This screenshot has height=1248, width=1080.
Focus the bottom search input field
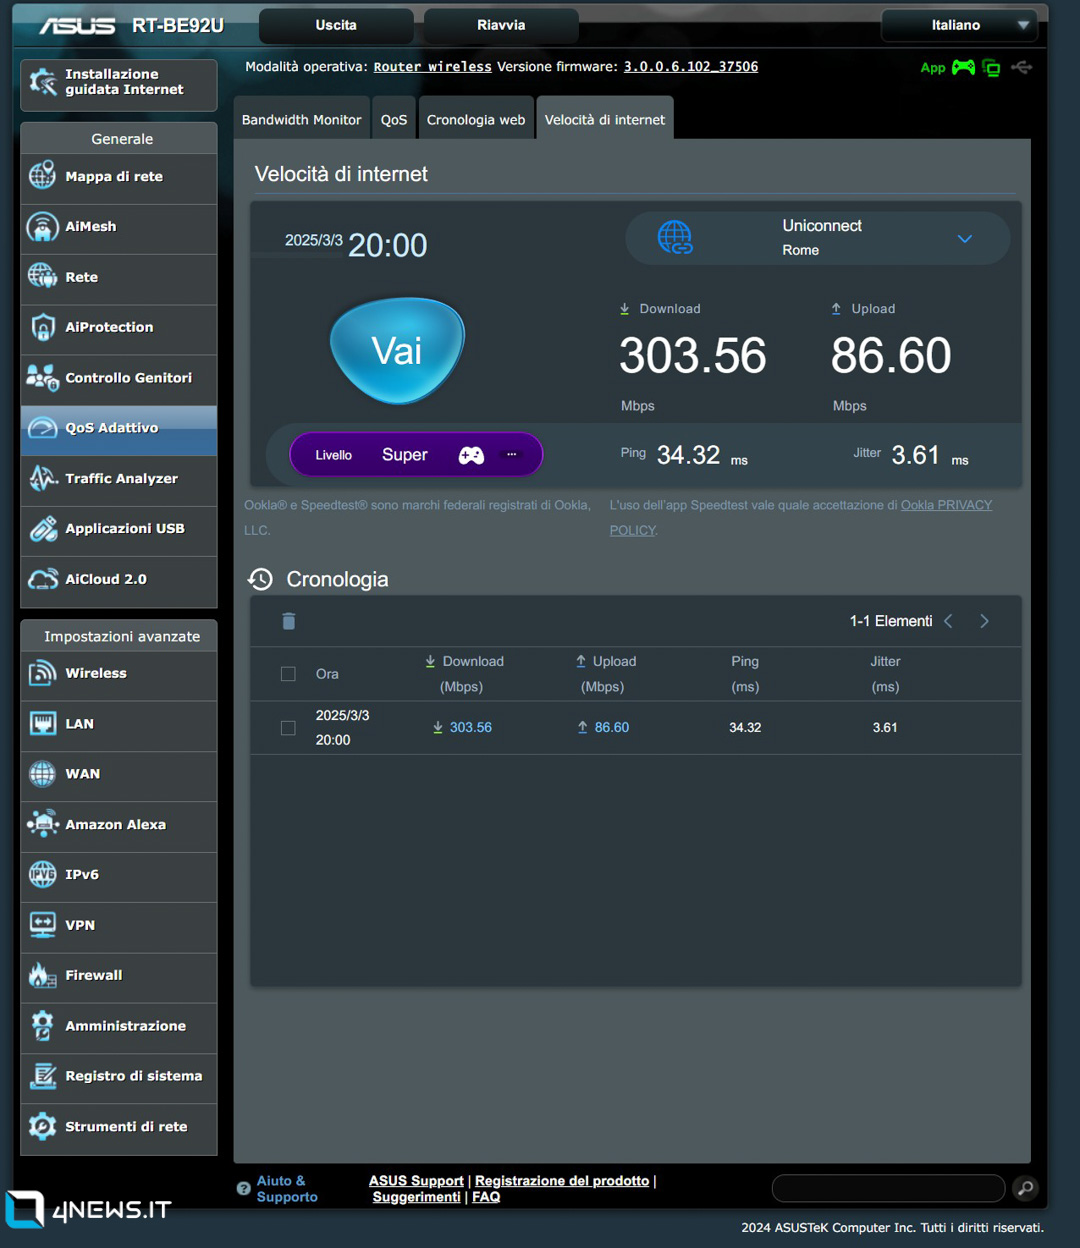point(889,1188)
